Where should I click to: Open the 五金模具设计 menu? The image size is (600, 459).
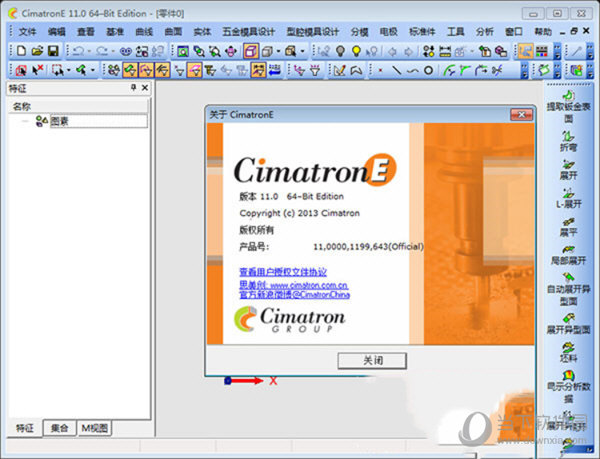coord(249,32)
